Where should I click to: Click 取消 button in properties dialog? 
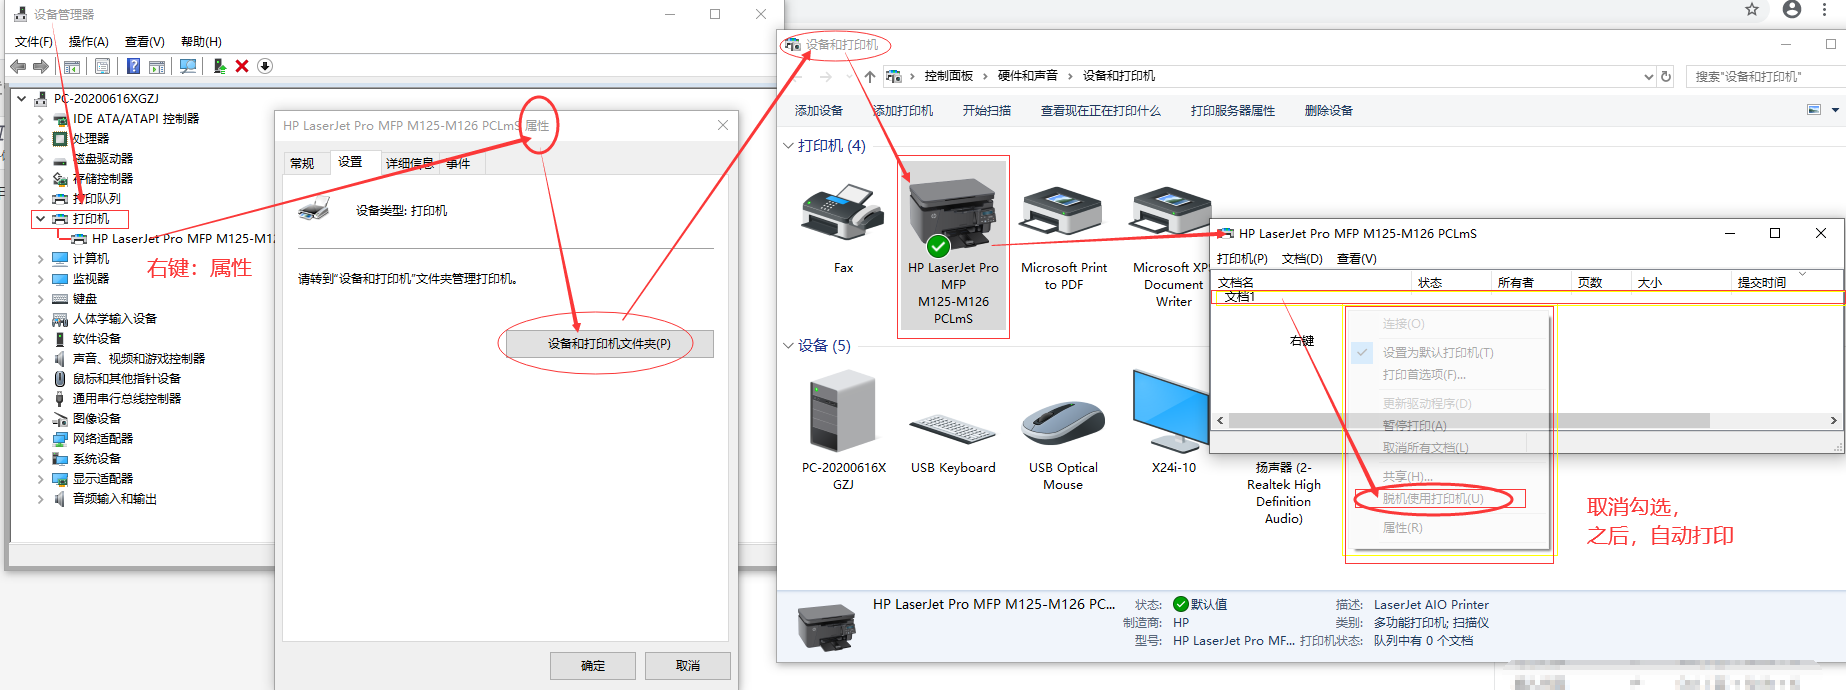click(x=688, y=666)
